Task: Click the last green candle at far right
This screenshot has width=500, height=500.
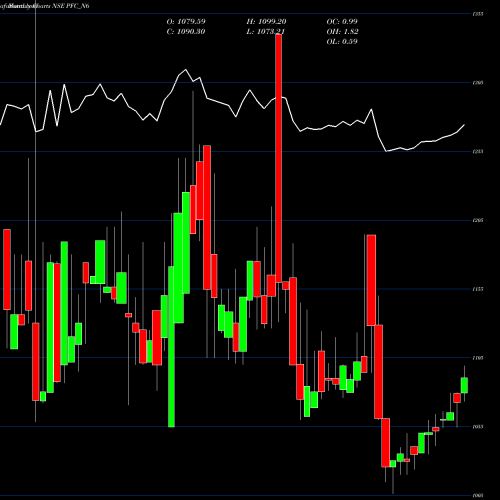Action: point(464,385)
